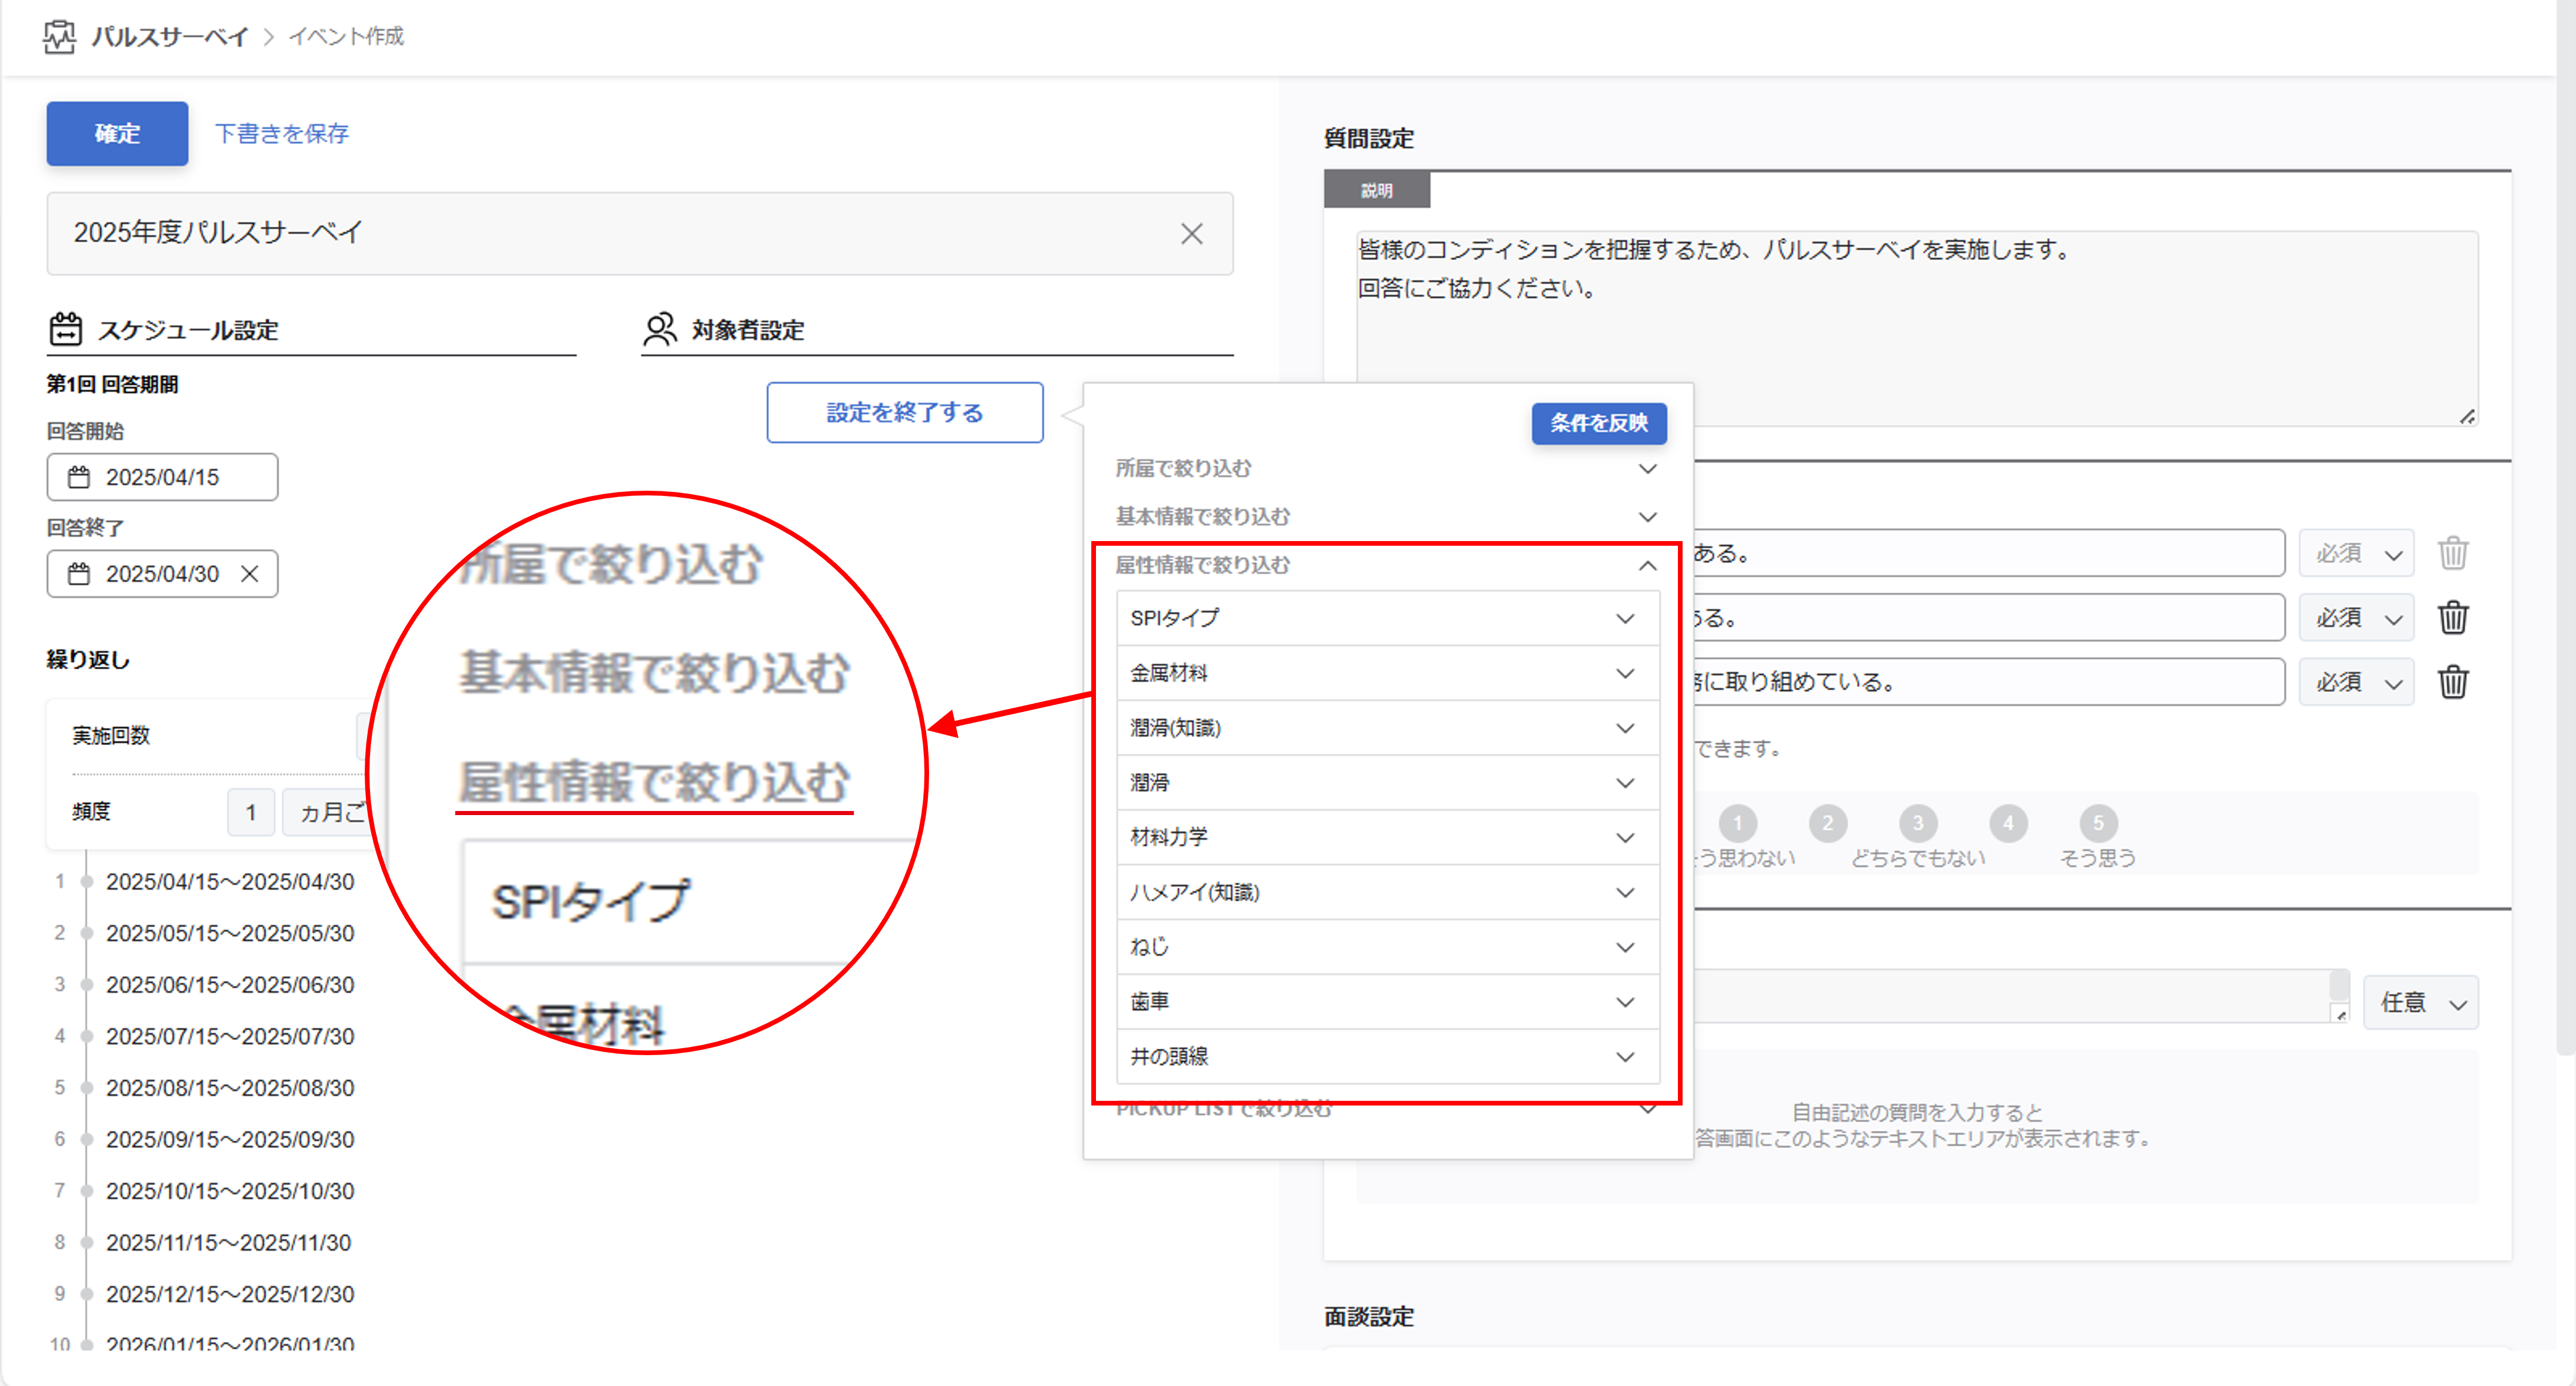Click the schedule settings calendar icon

66,329
